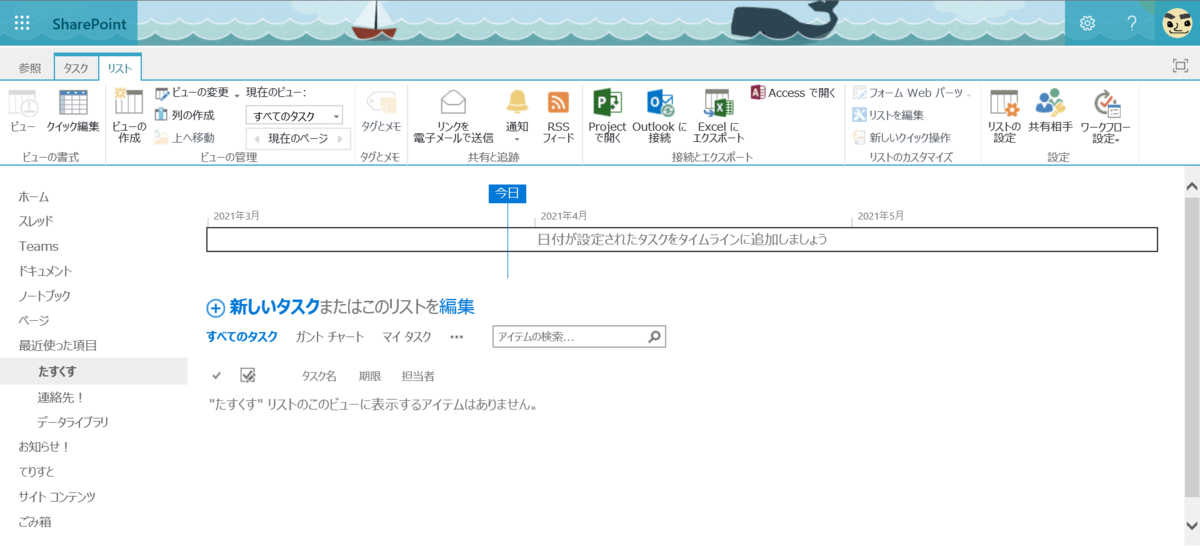Switch to the リスト ribbon tab
The height and width of the screenshot is (546, 1200).
click(x=120, y=68)
